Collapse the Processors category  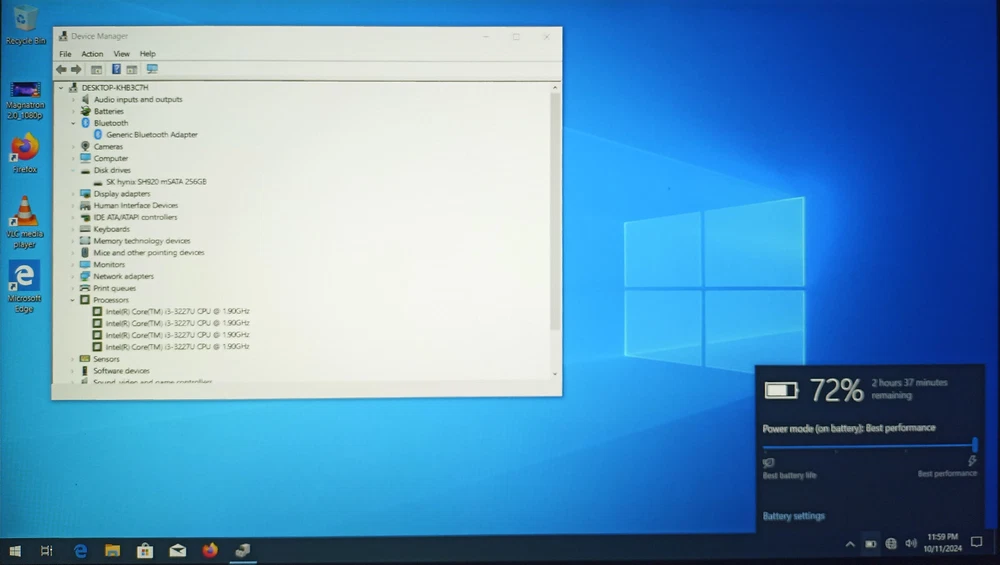coord(73,300)
